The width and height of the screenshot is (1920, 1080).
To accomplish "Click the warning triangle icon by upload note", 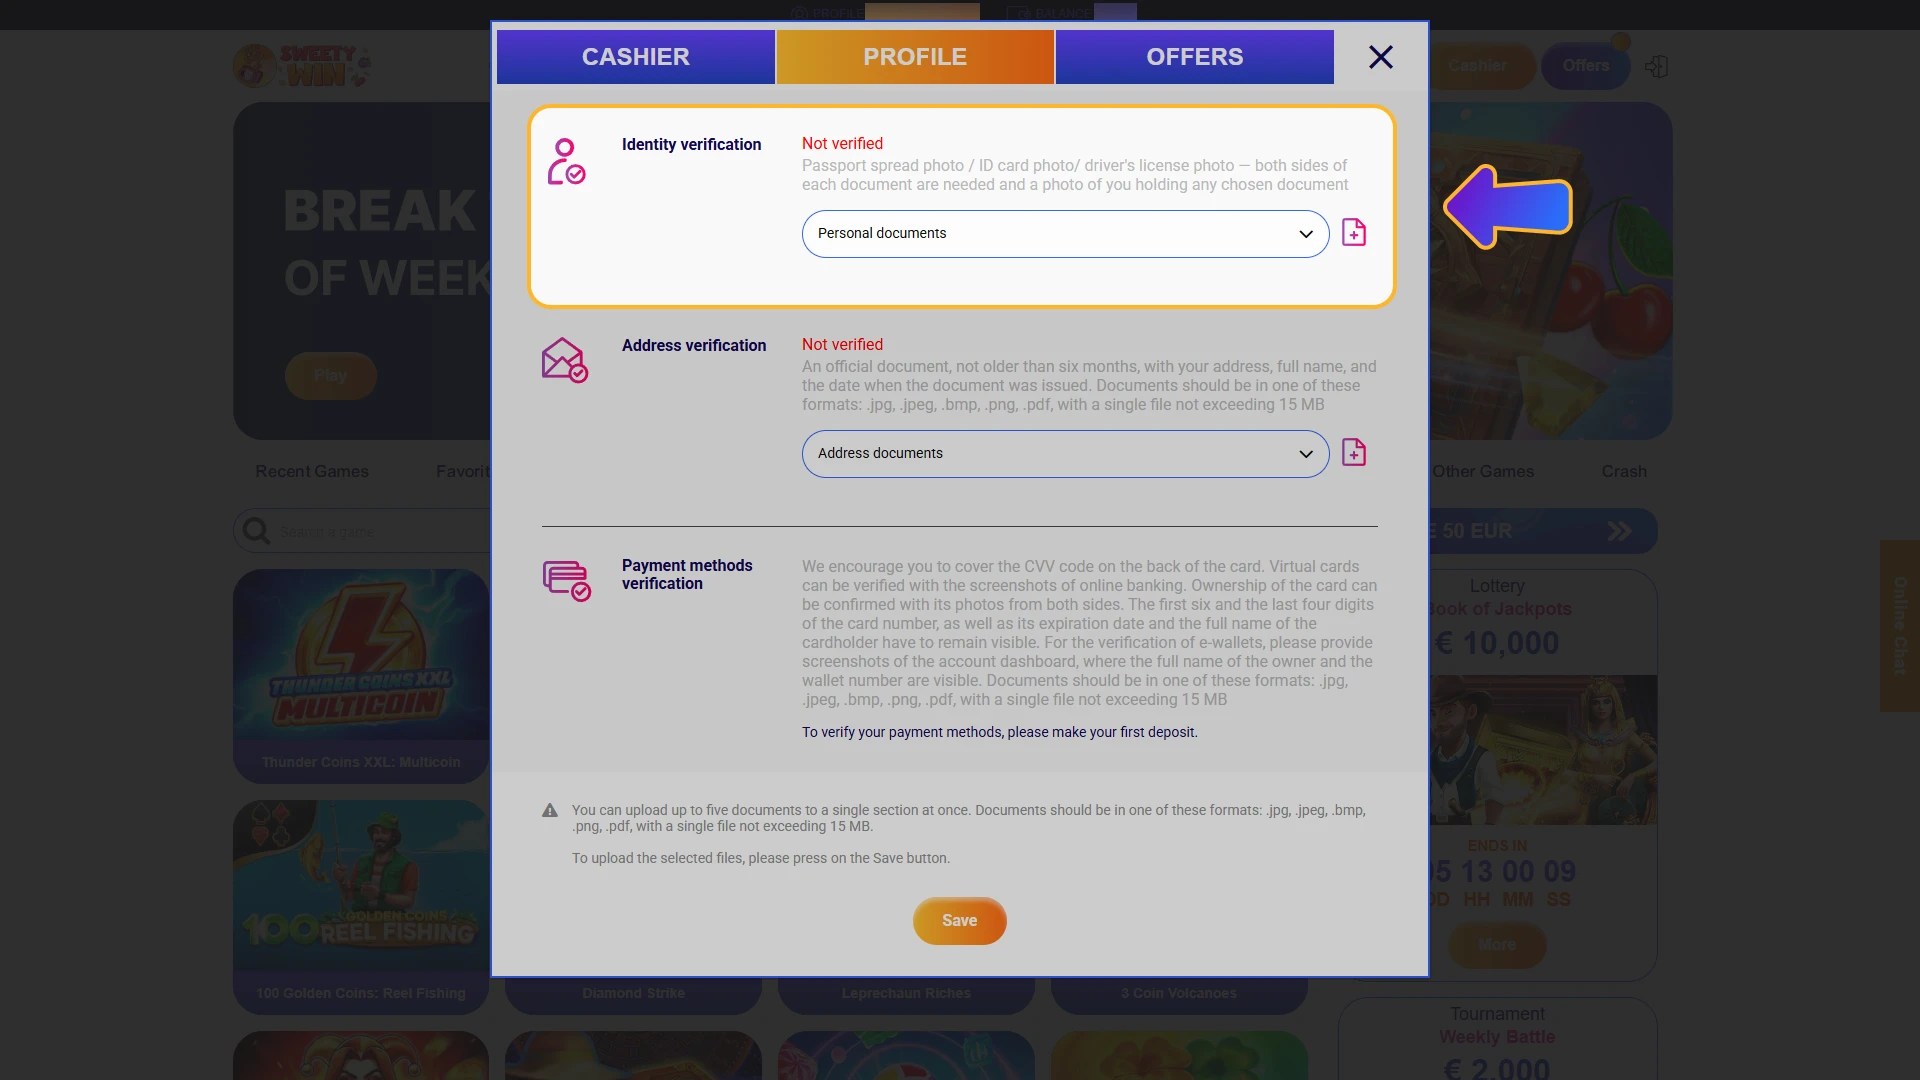I will pos(550,811).
